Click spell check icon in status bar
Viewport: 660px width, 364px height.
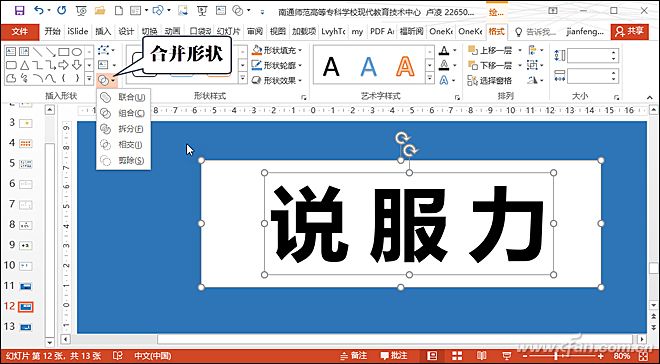coord(118,355)
